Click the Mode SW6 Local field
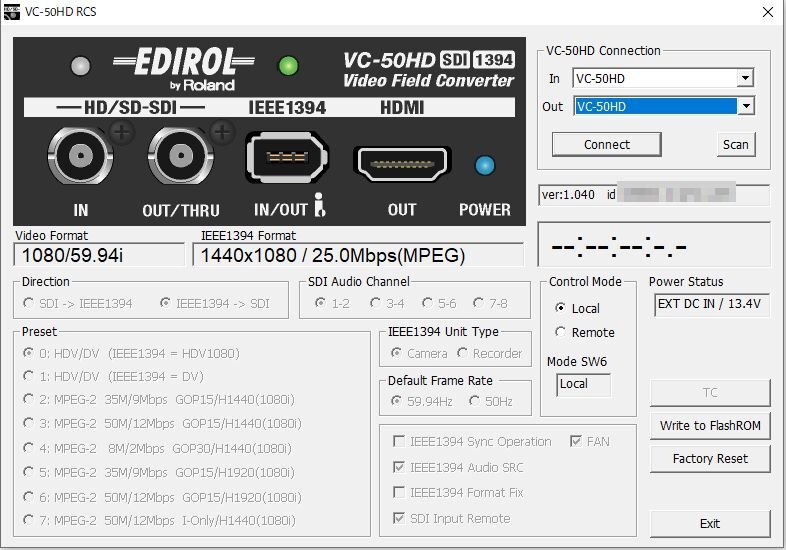This screenshot has width=786, height=550. 583,385
